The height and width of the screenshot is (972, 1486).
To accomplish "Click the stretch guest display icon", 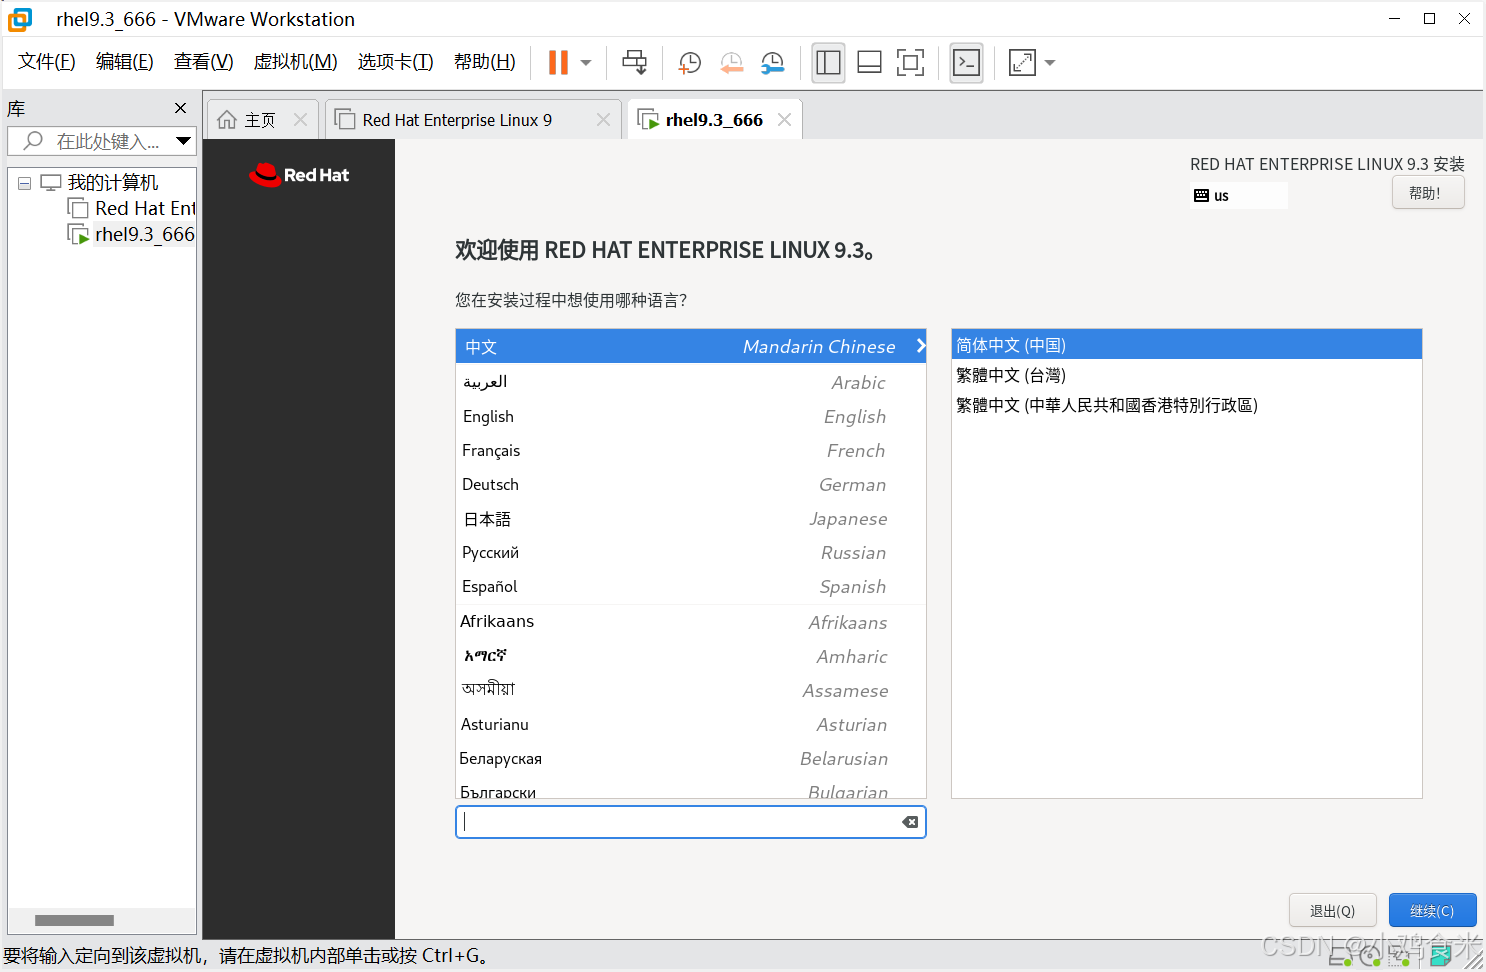I will 1022,62.
